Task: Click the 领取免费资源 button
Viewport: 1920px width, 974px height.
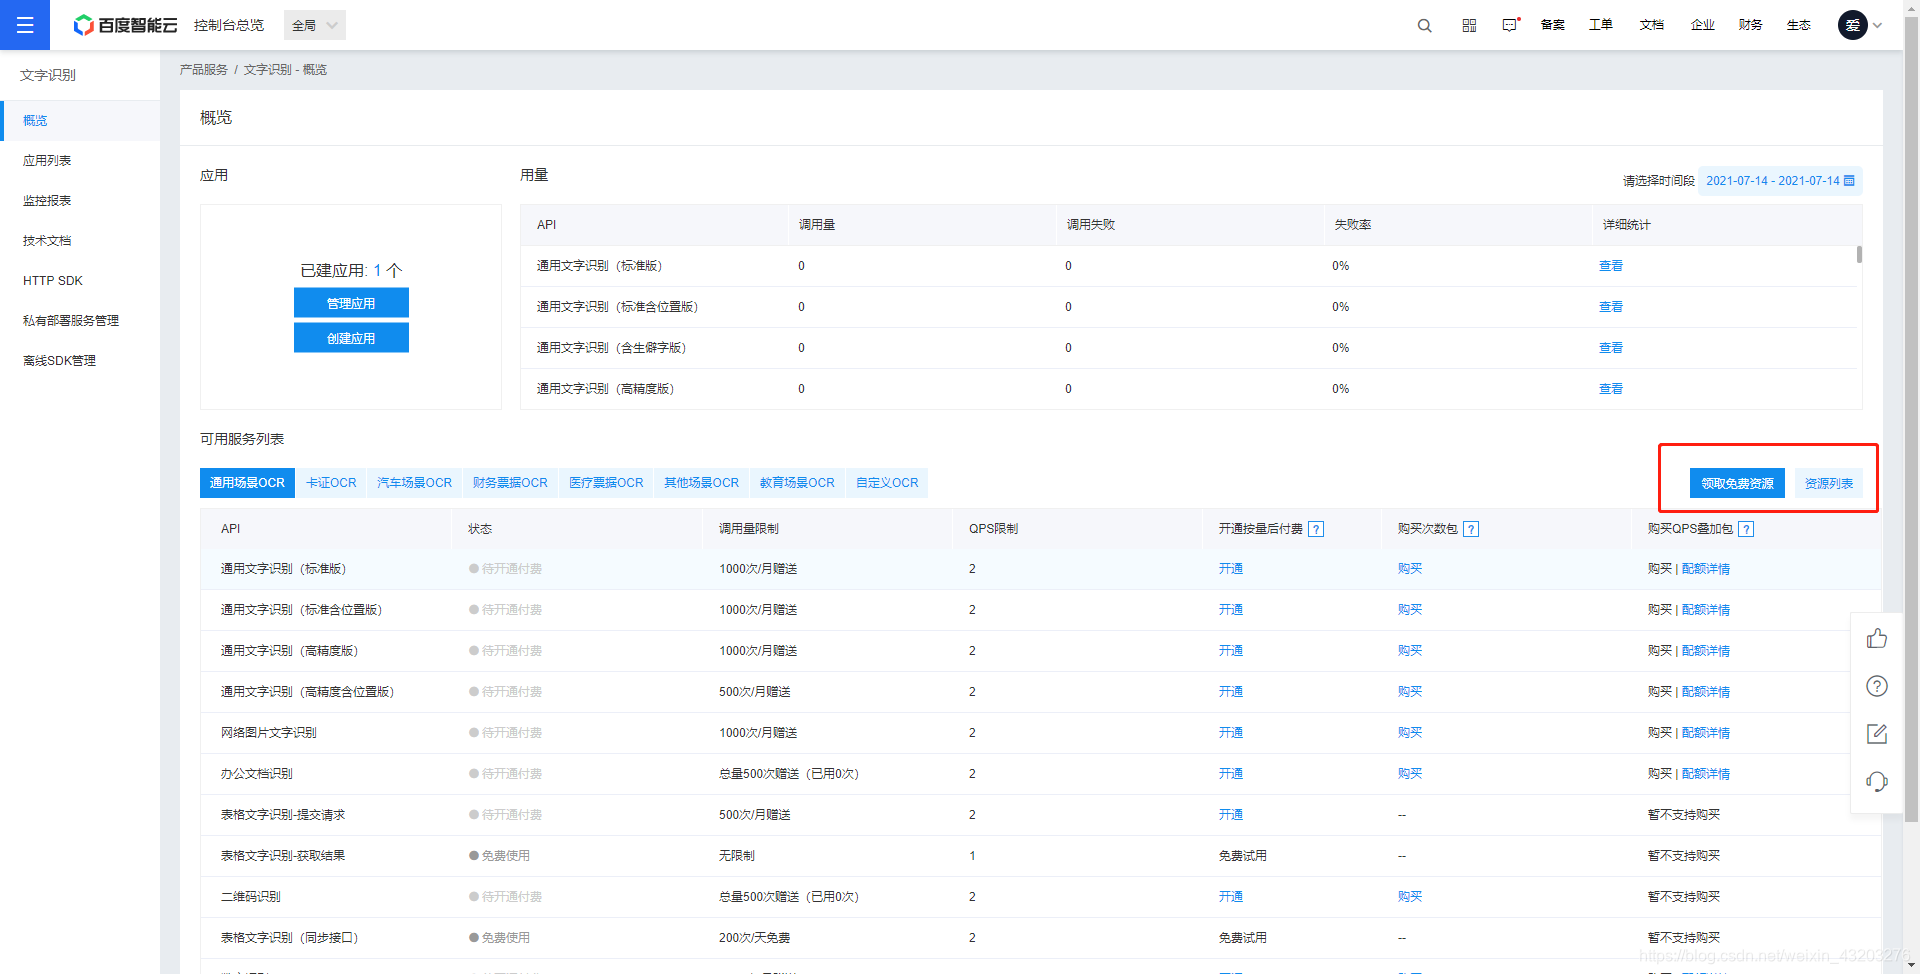Action: point(1737,483)
